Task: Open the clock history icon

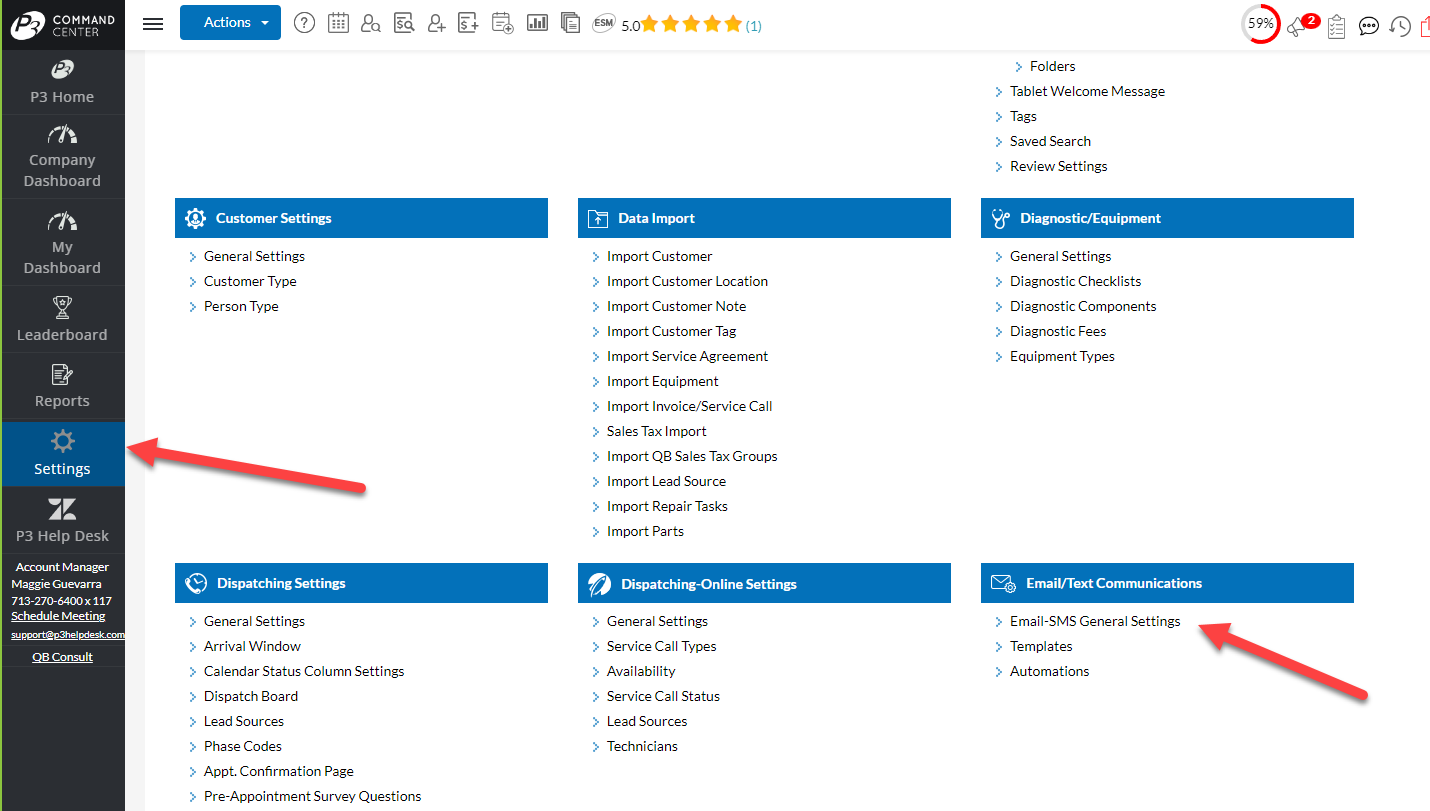Action: pos(1400,26)
